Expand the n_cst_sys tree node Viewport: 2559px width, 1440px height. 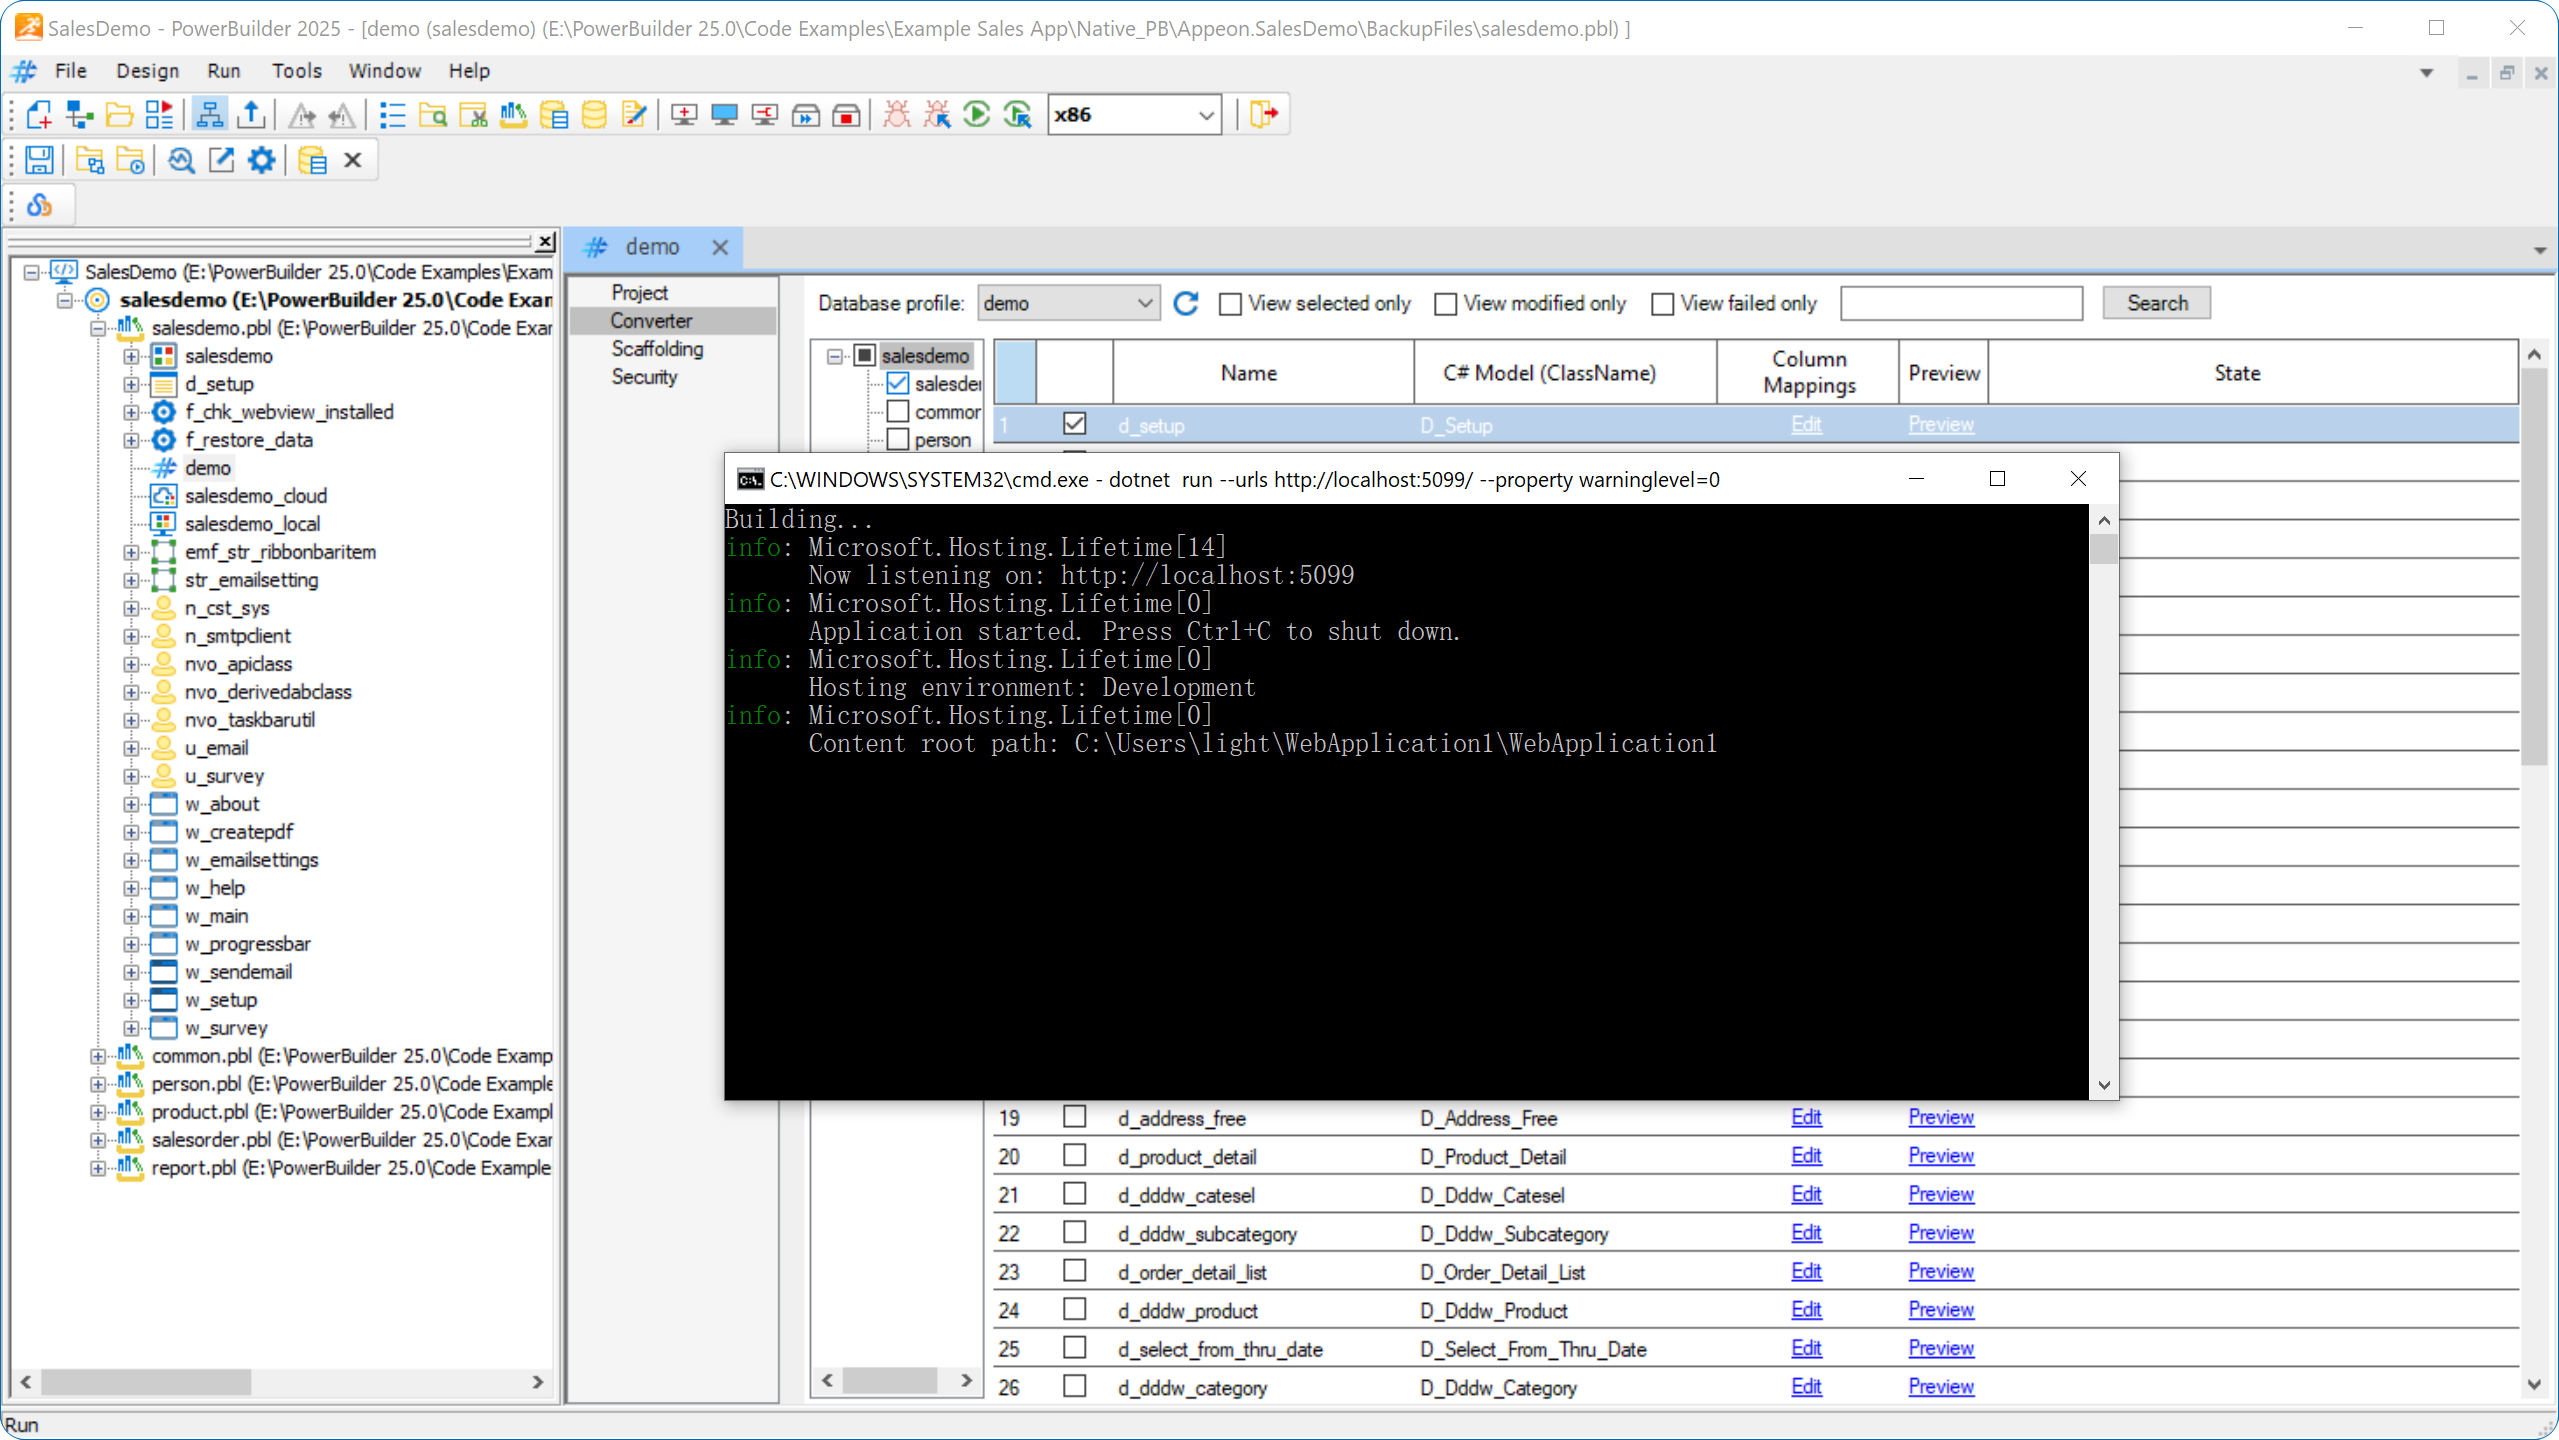coord(131,608)
